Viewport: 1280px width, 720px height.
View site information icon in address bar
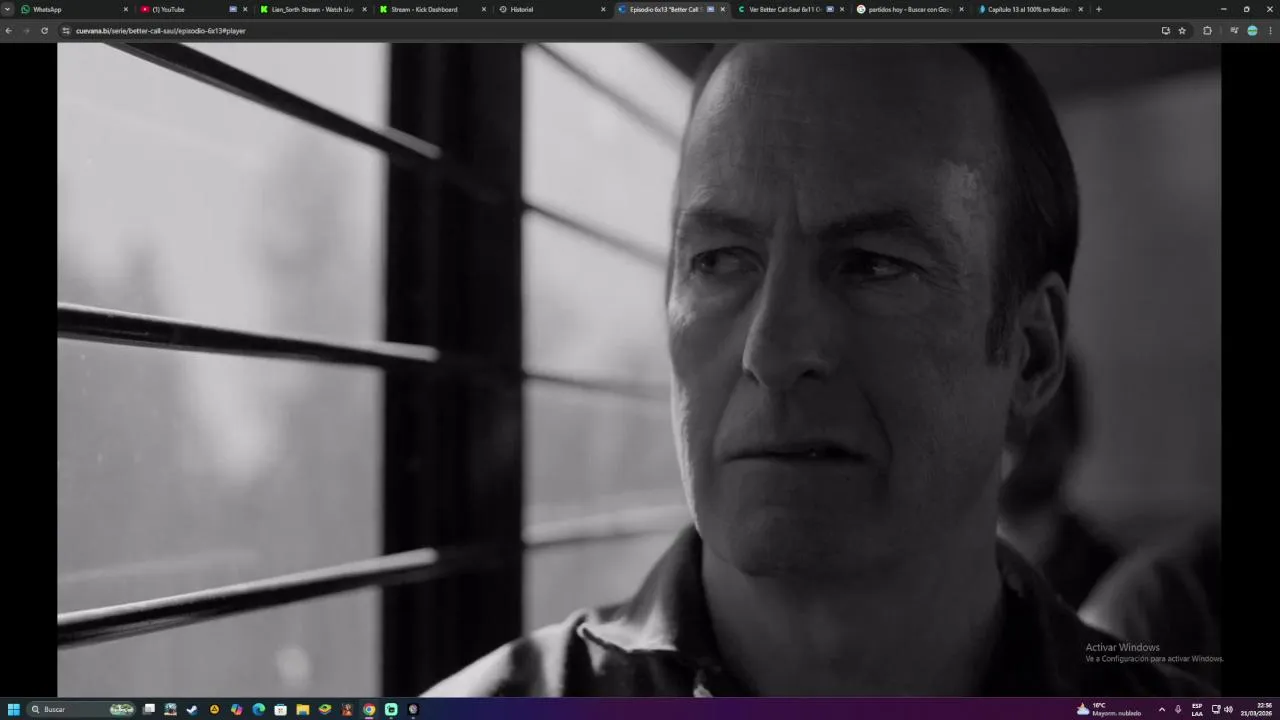tap(66, 31)
